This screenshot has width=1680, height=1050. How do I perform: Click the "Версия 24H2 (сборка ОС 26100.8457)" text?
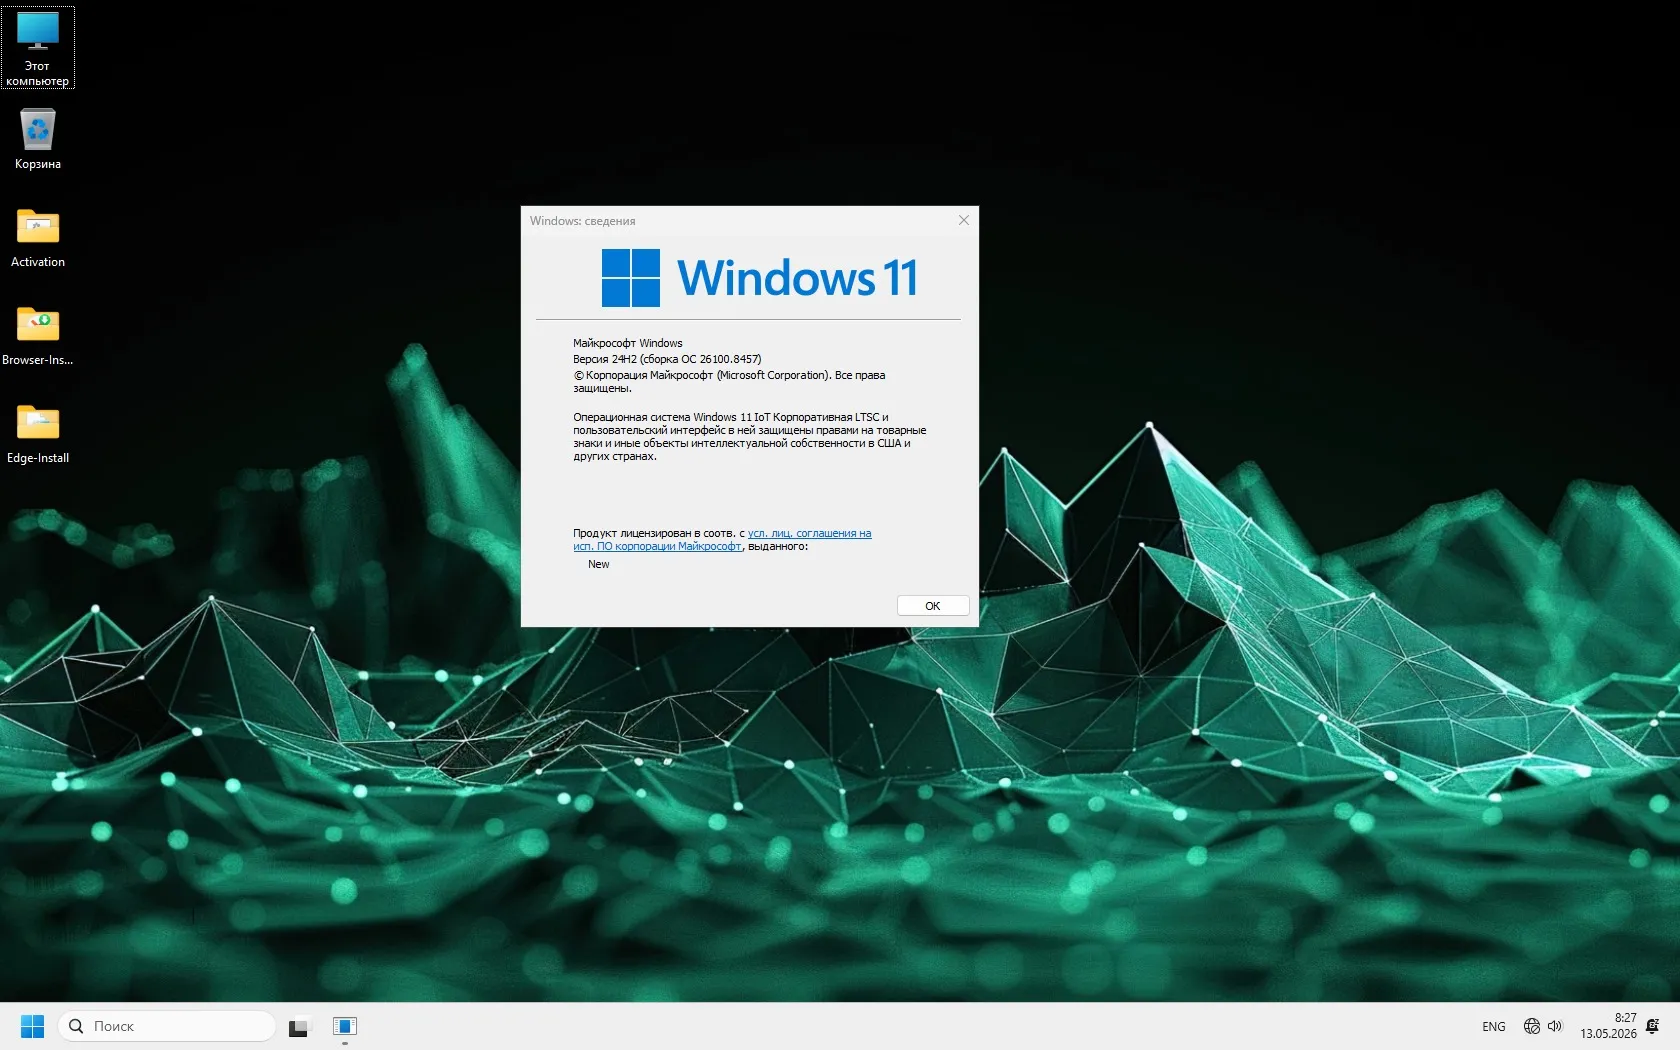[667, 359]
